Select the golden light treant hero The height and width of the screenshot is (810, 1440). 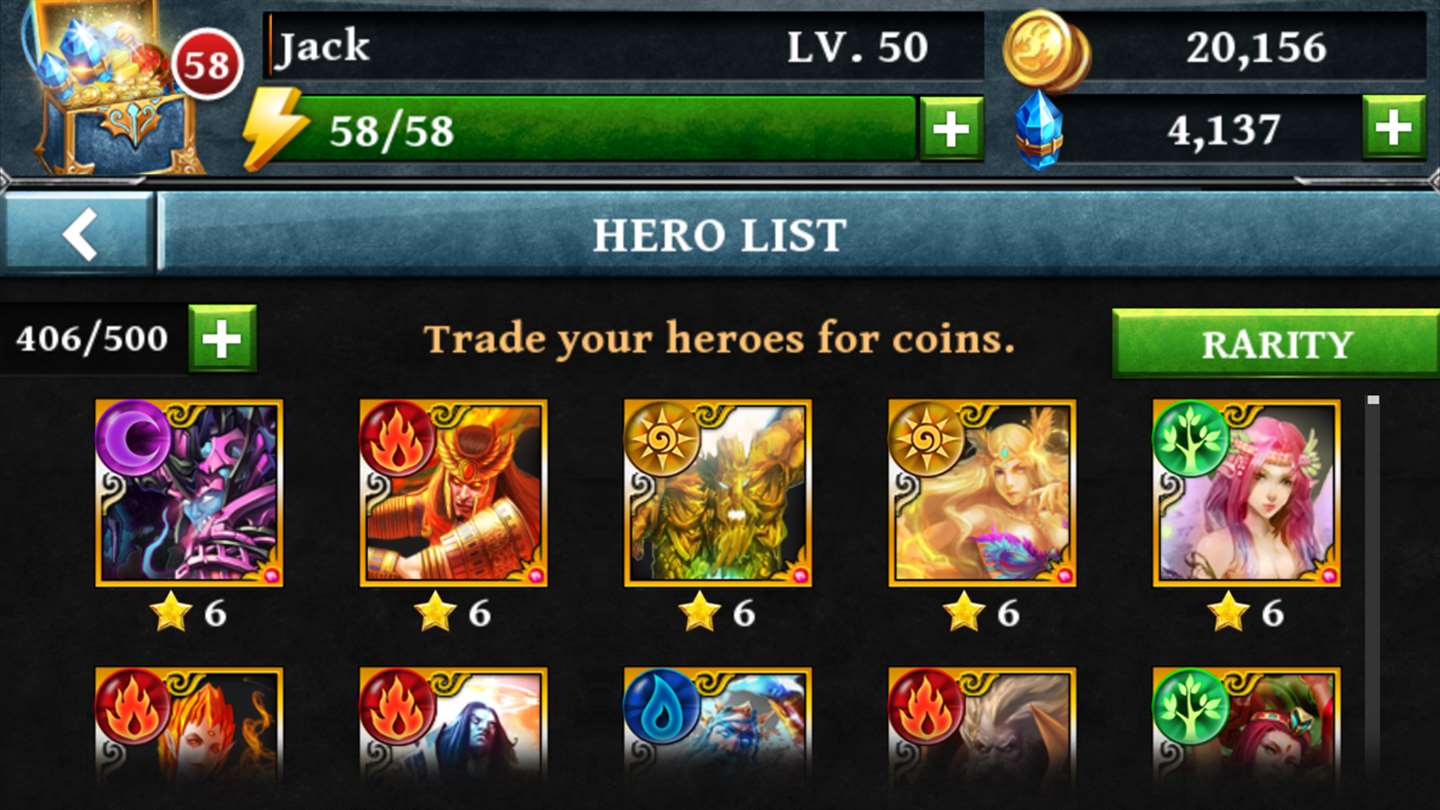click(x=718, y=493)
